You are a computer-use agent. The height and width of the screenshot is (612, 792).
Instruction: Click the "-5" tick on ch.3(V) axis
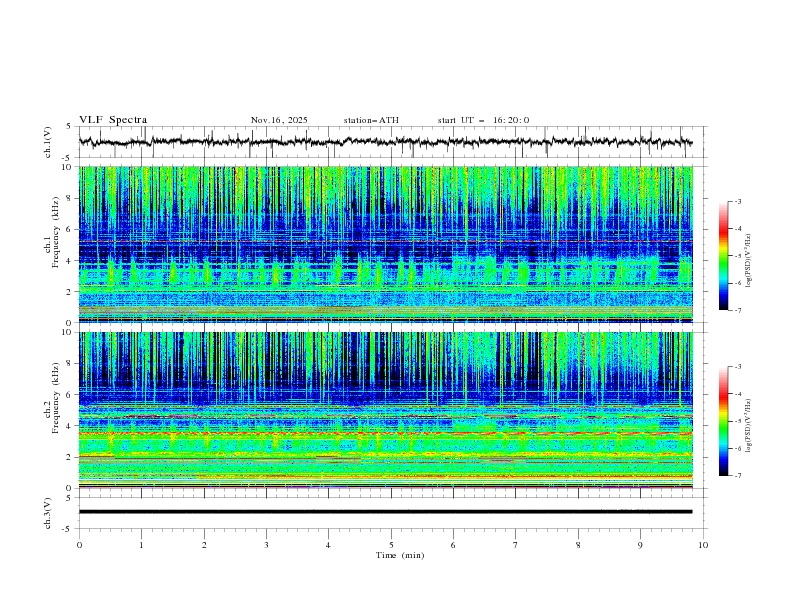pyautogui.click(x=67, y=529)
